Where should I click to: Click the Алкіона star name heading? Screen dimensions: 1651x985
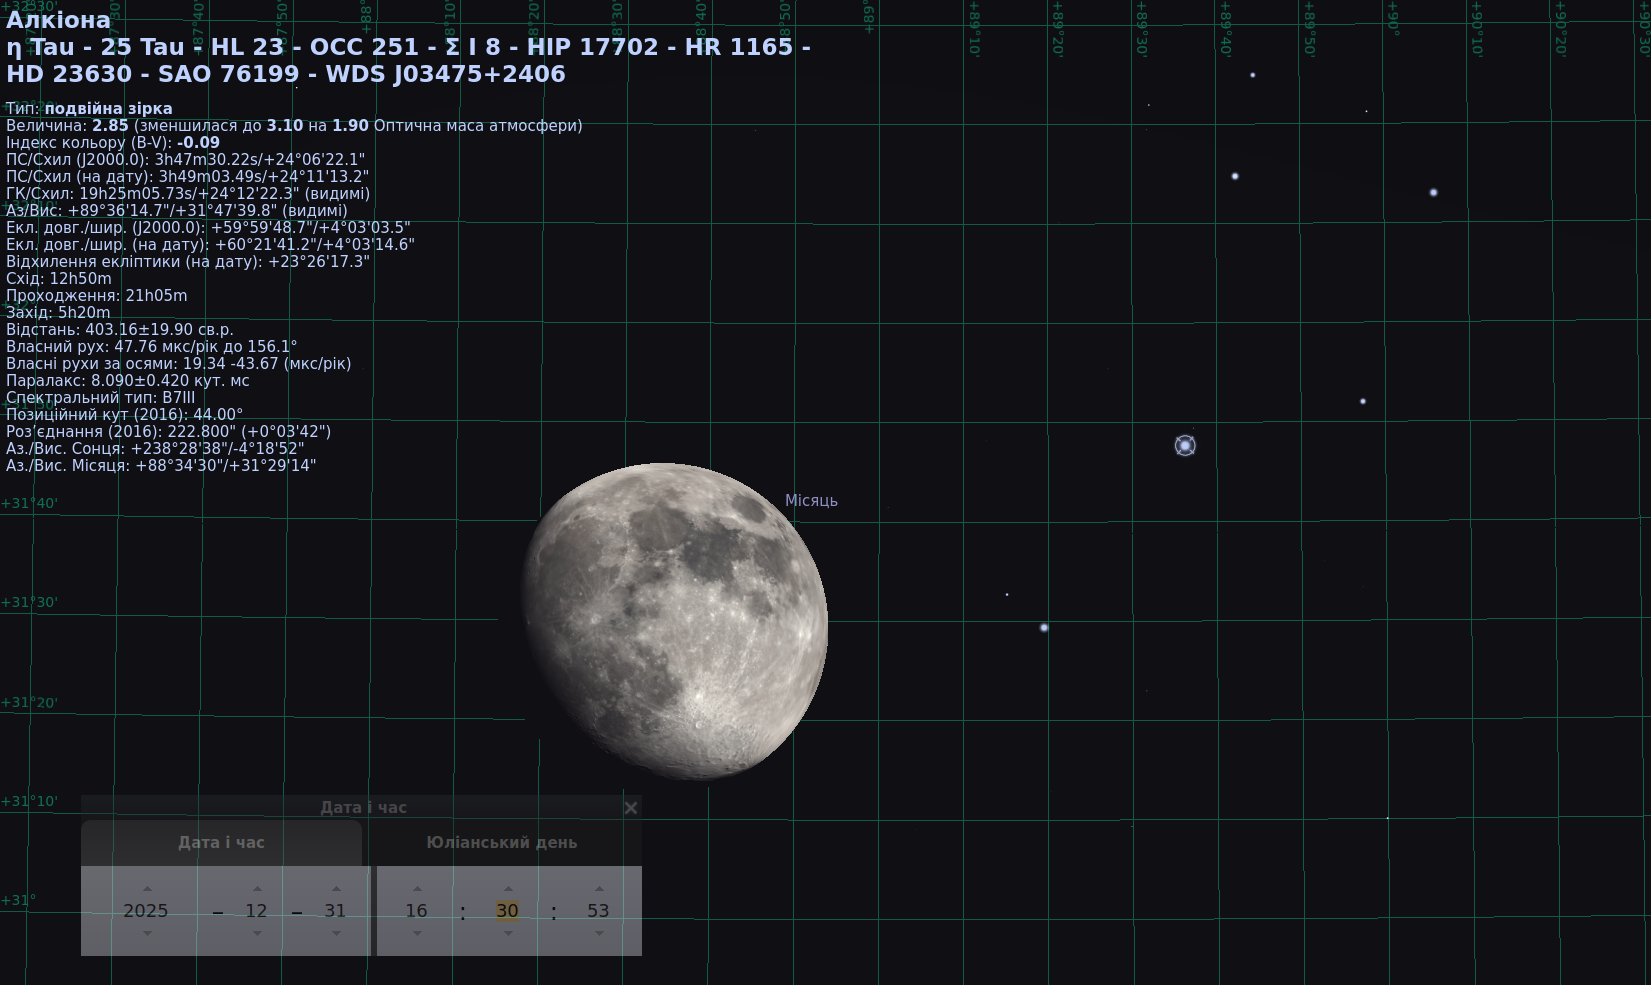[x=58, y=20]
